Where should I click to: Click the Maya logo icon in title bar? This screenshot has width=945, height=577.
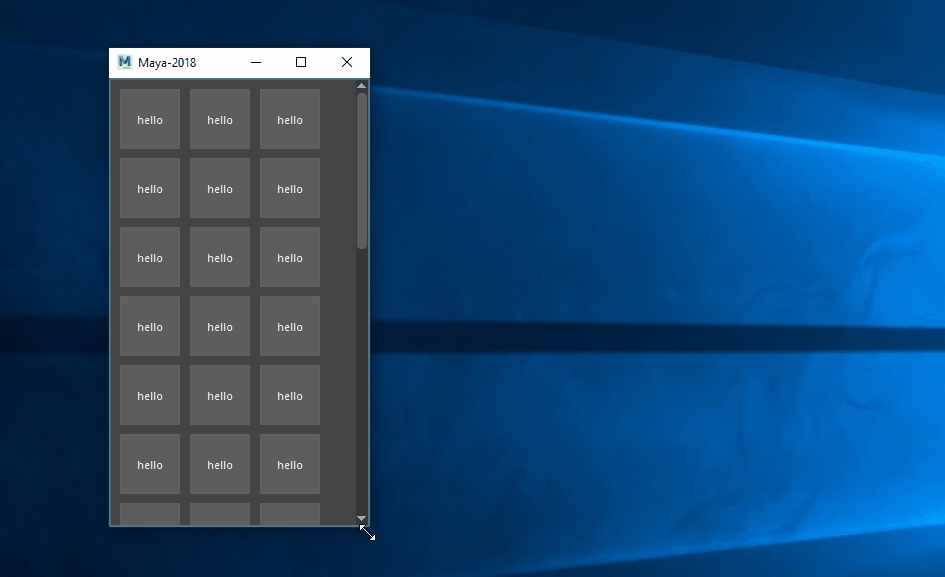[x=125, y=62]
